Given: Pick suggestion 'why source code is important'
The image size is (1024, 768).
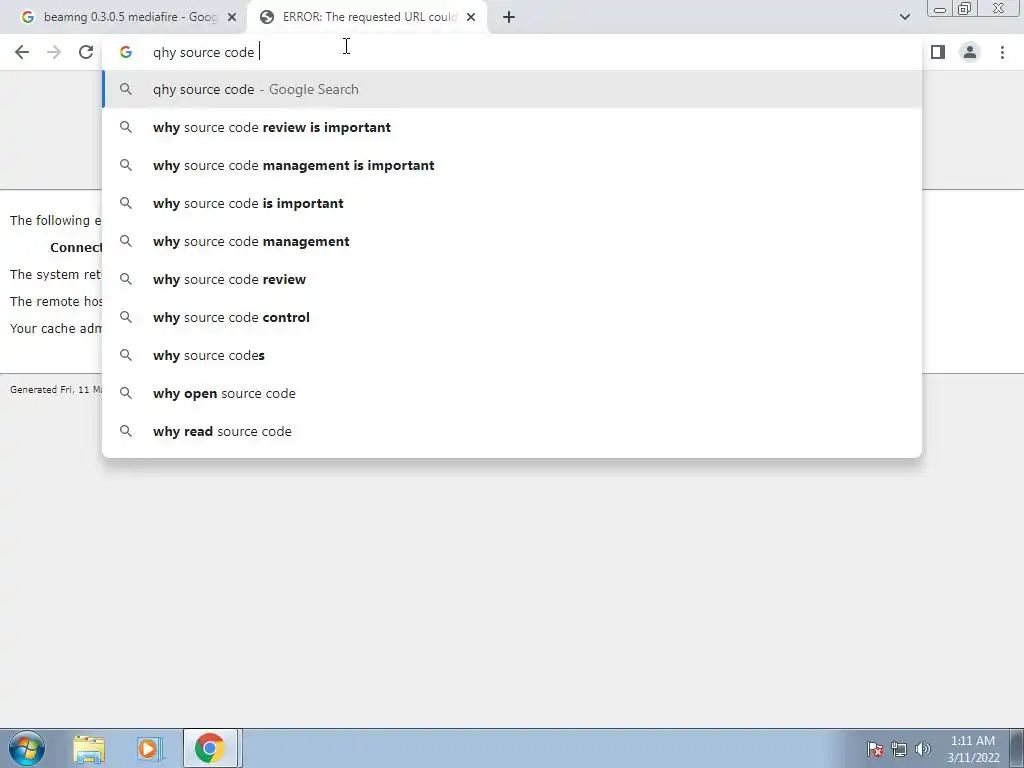Looking at the screenshot, I should coord(512,203).
